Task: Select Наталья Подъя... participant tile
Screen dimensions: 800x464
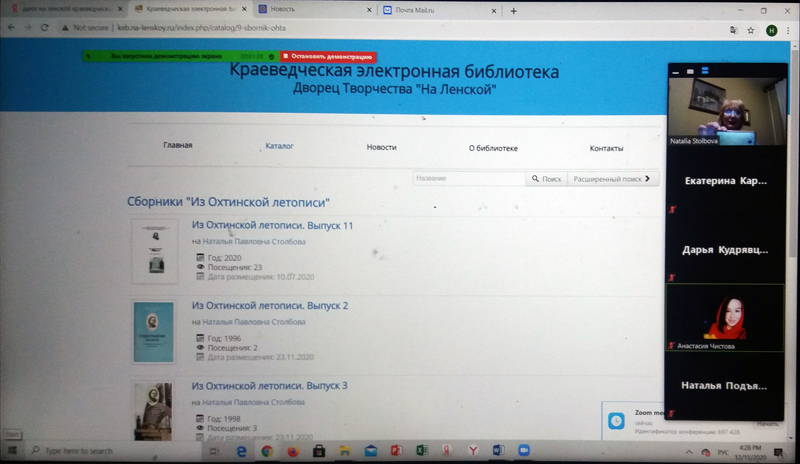Action: coord(724,385)
